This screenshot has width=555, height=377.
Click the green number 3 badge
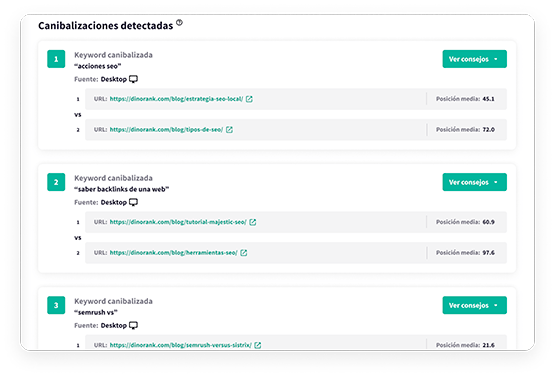[56, 305]
